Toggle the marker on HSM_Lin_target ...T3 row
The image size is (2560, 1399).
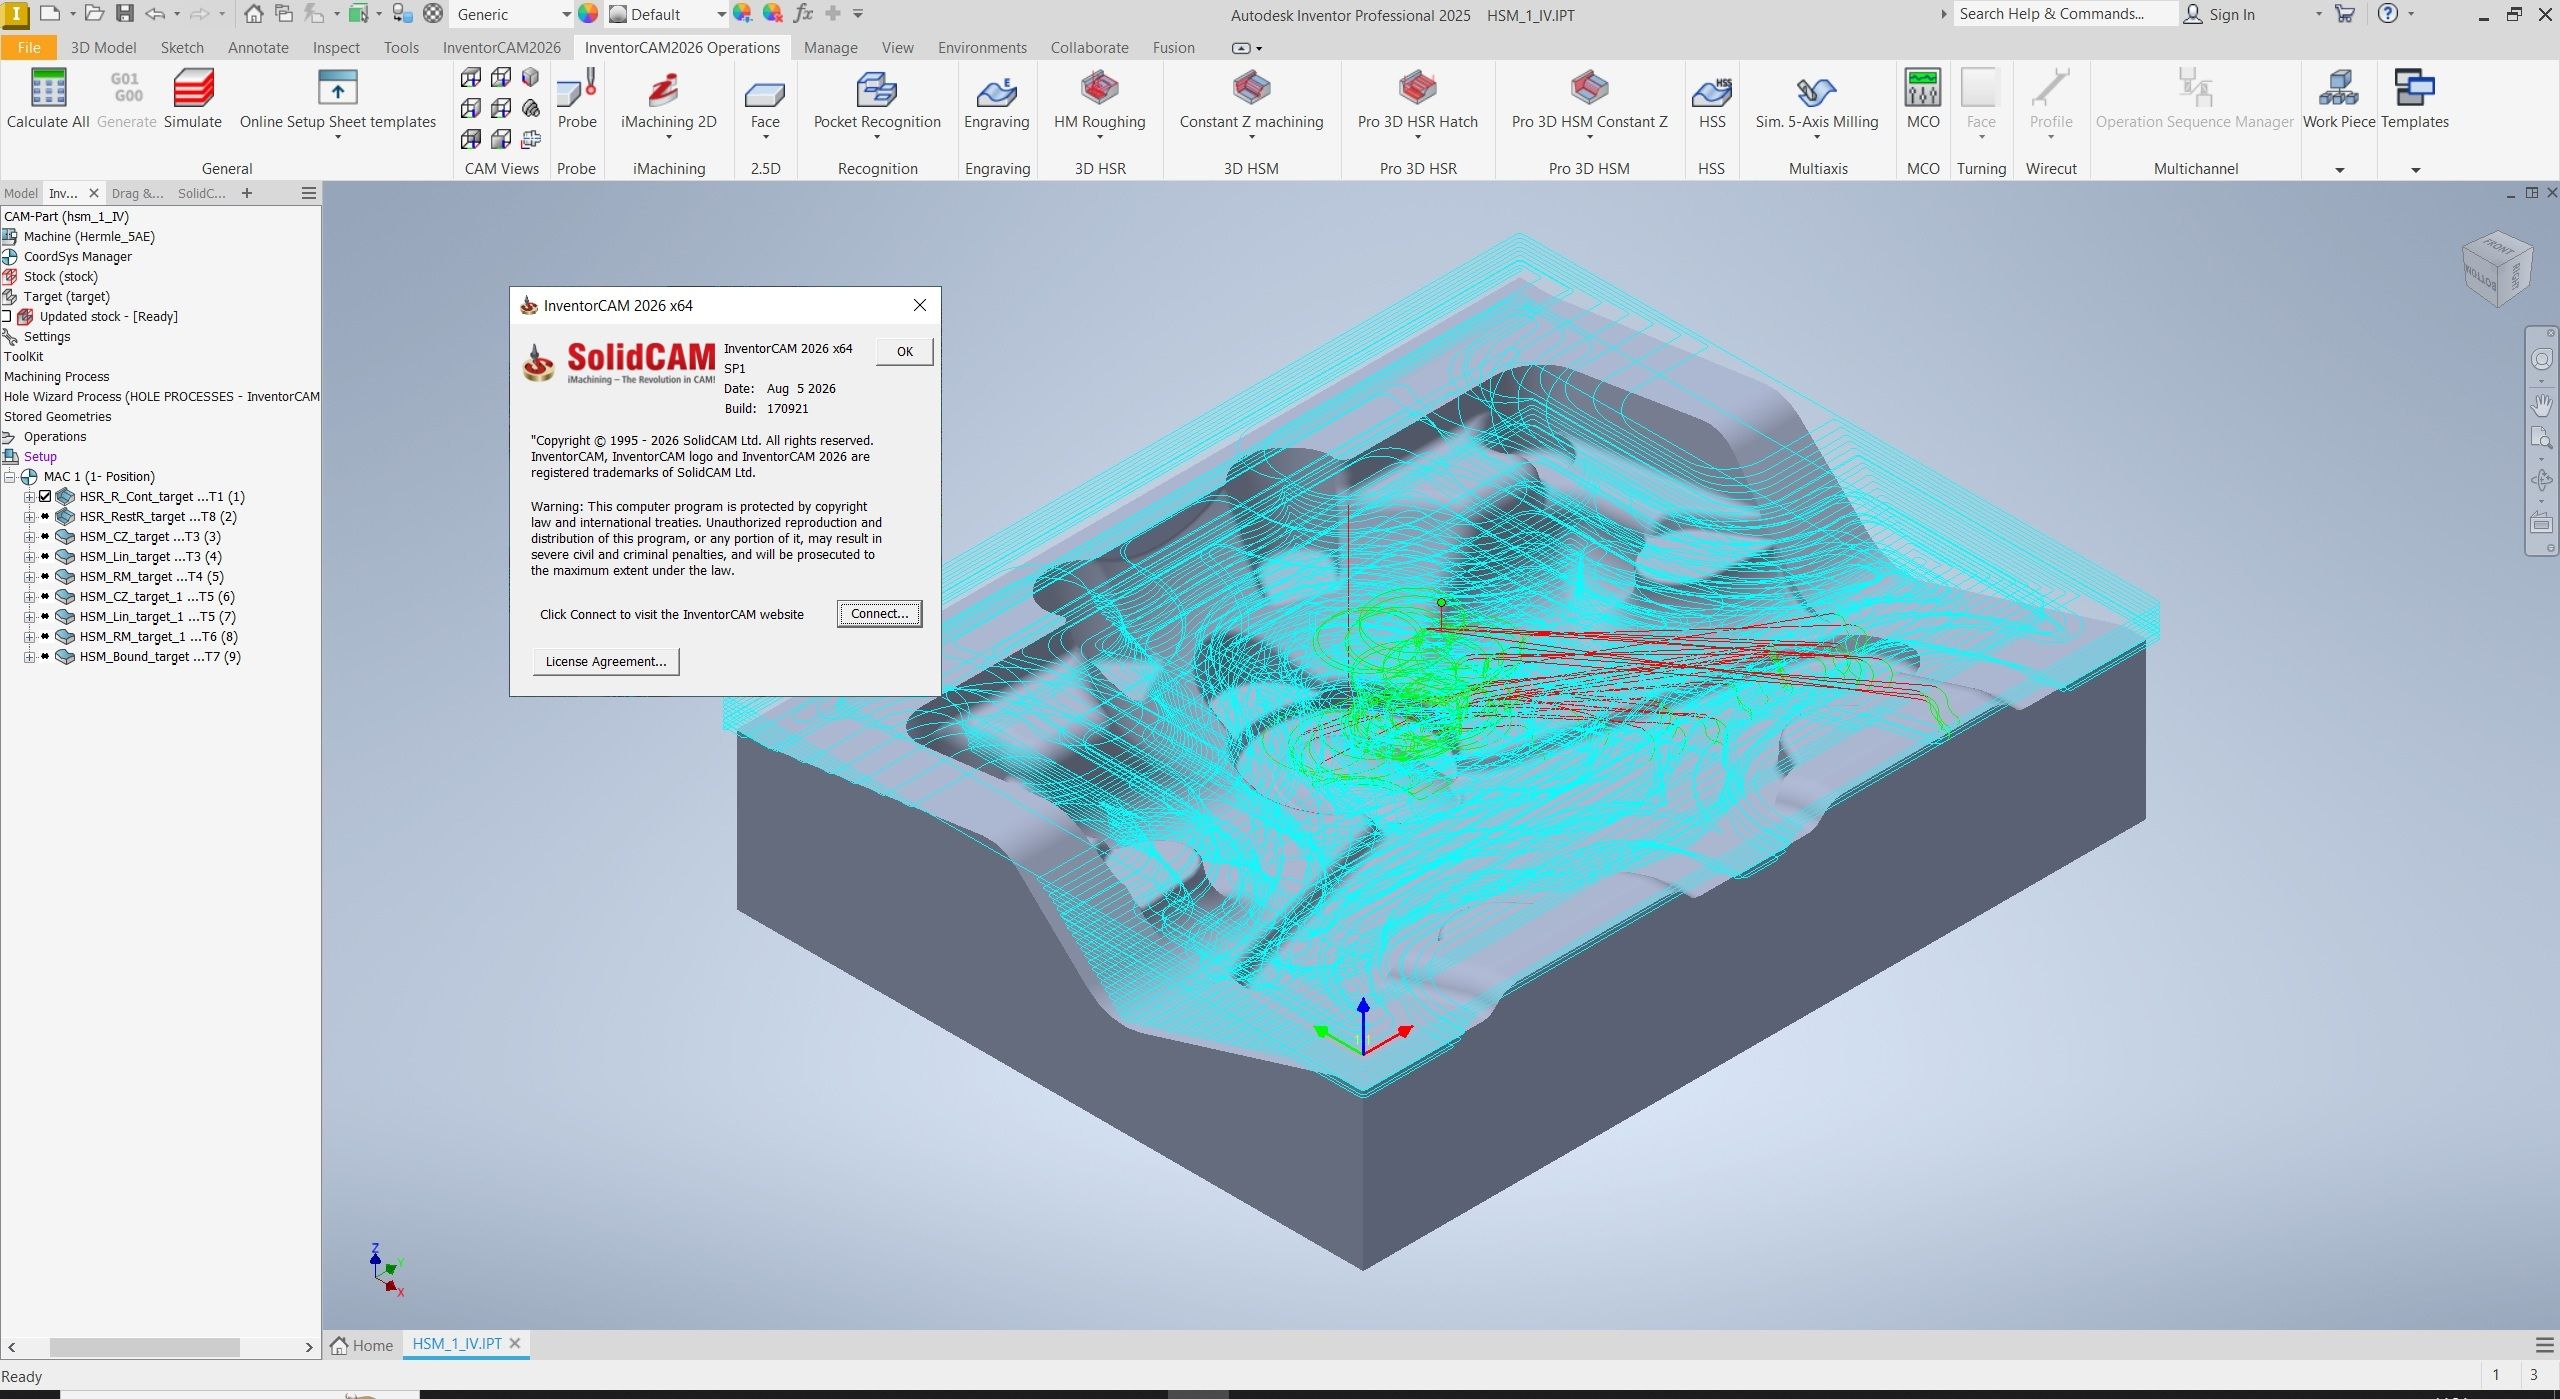45,556
